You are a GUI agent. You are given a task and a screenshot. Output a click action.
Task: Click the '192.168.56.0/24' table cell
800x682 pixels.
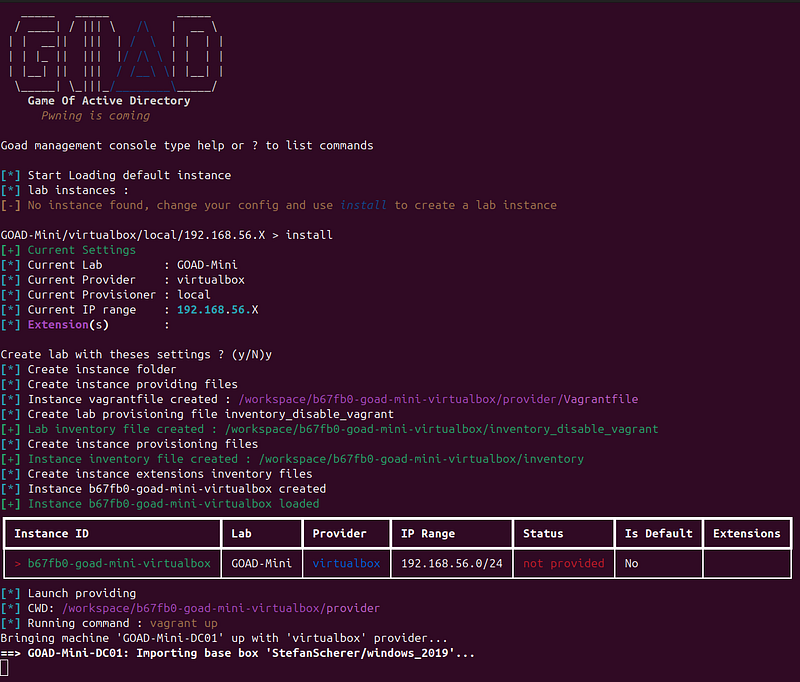click(x=452, y=564)
